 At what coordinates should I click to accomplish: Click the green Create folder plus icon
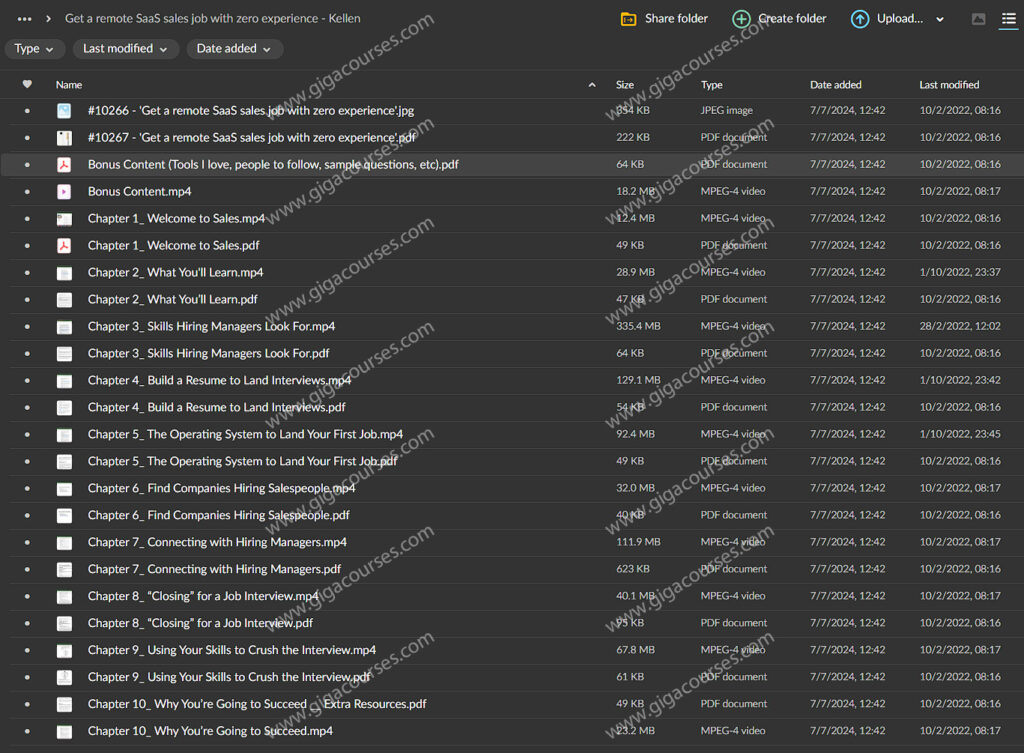point(741,19)
